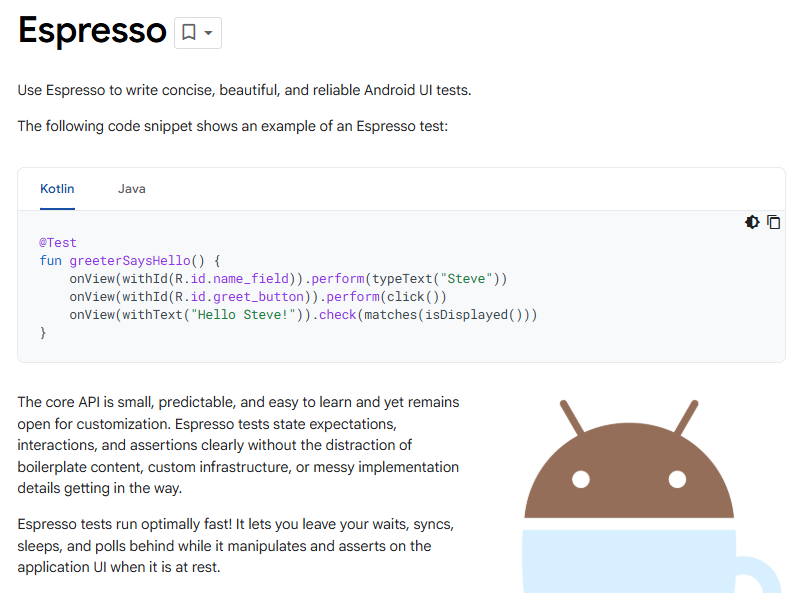Expand the bookmark dropdown arrow
The image size is (796, 593).
click(208, 34)
